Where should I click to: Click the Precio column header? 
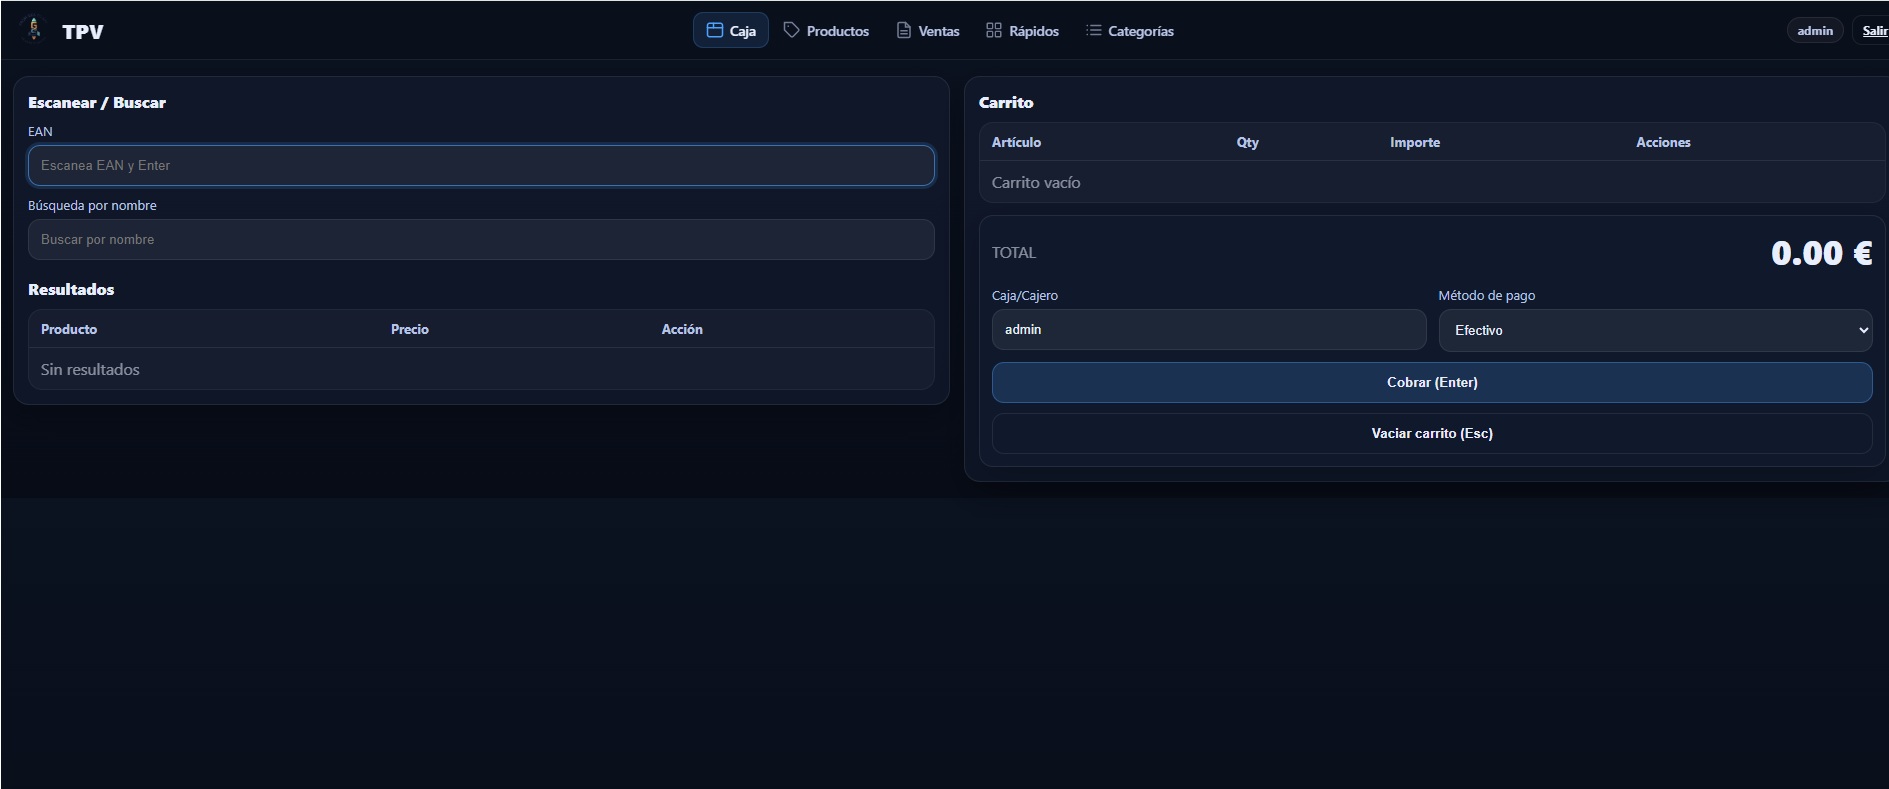tap(410, 329)
